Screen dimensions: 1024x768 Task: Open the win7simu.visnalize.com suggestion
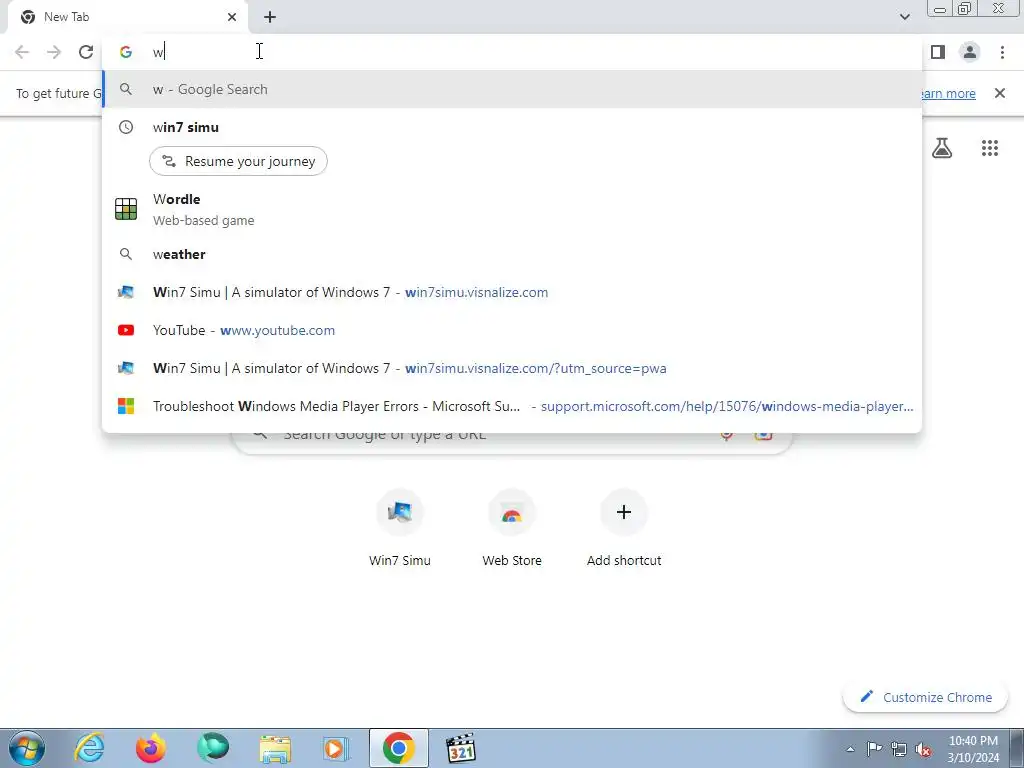512,292
